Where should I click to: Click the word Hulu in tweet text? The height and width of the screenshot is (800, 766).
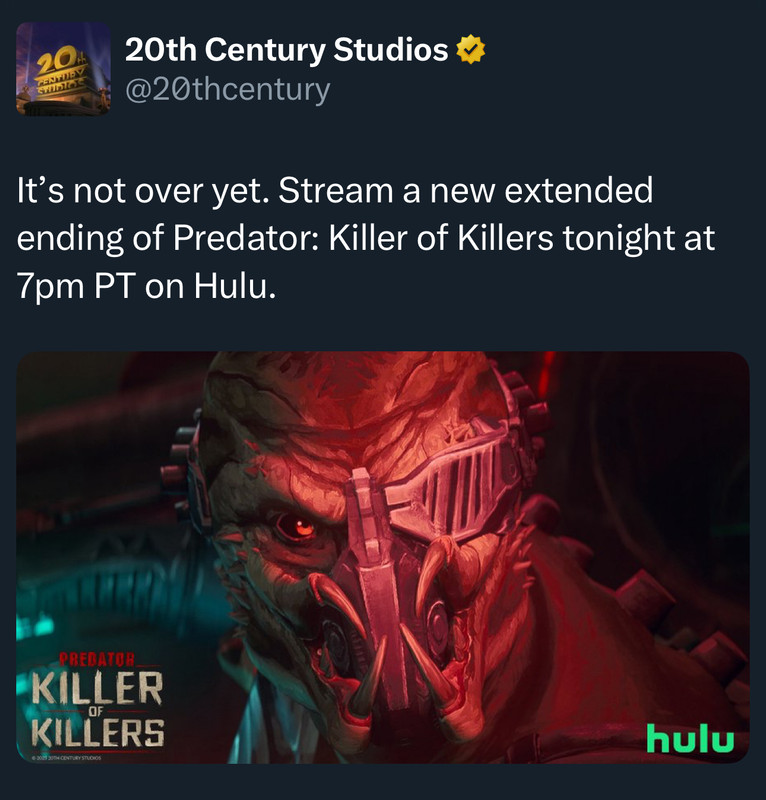231,286
